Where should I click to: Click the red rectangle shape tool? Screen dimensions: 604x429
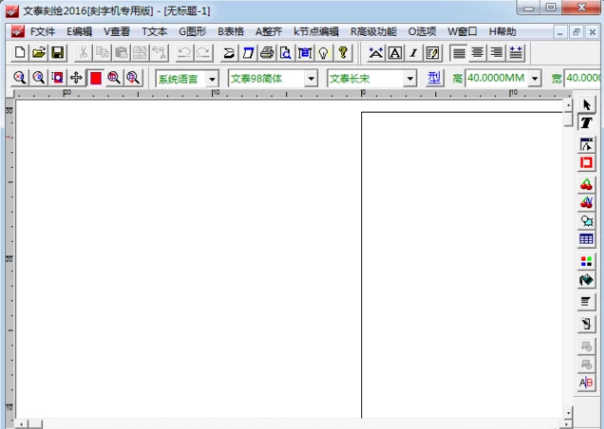[x=586, y=163]
